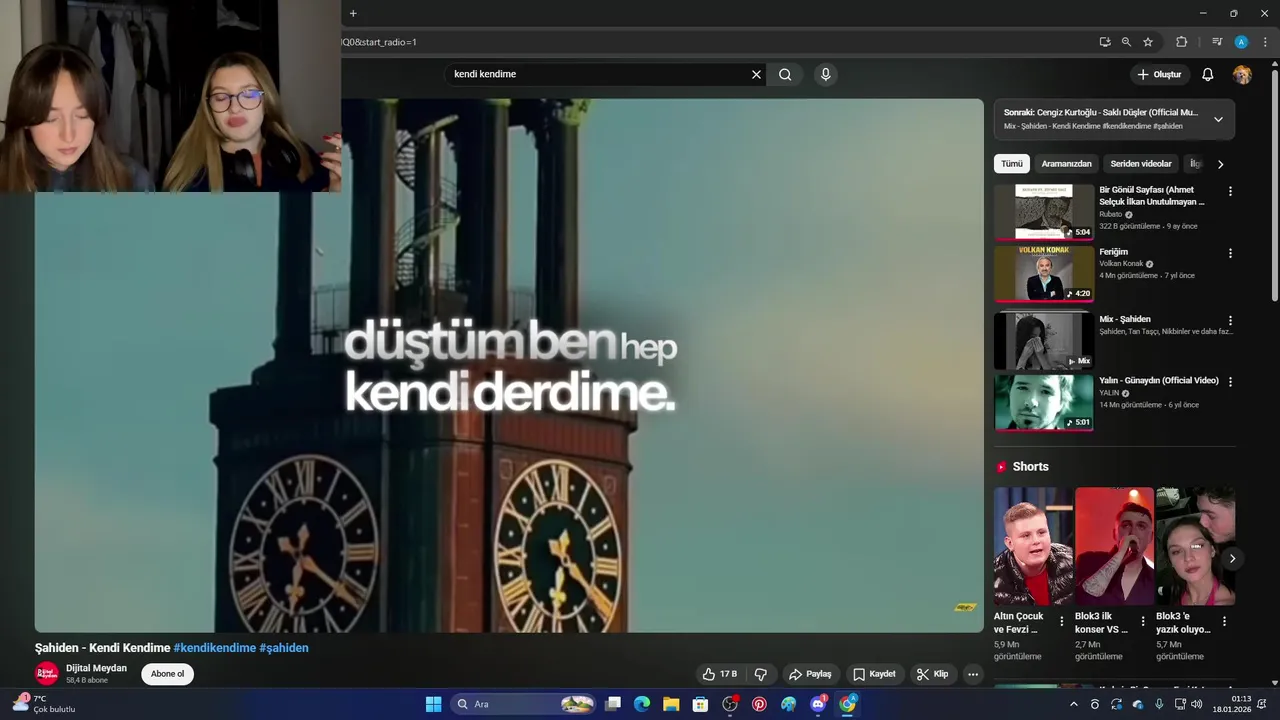Start voice search with microphone icon

(x=825, y=74)
